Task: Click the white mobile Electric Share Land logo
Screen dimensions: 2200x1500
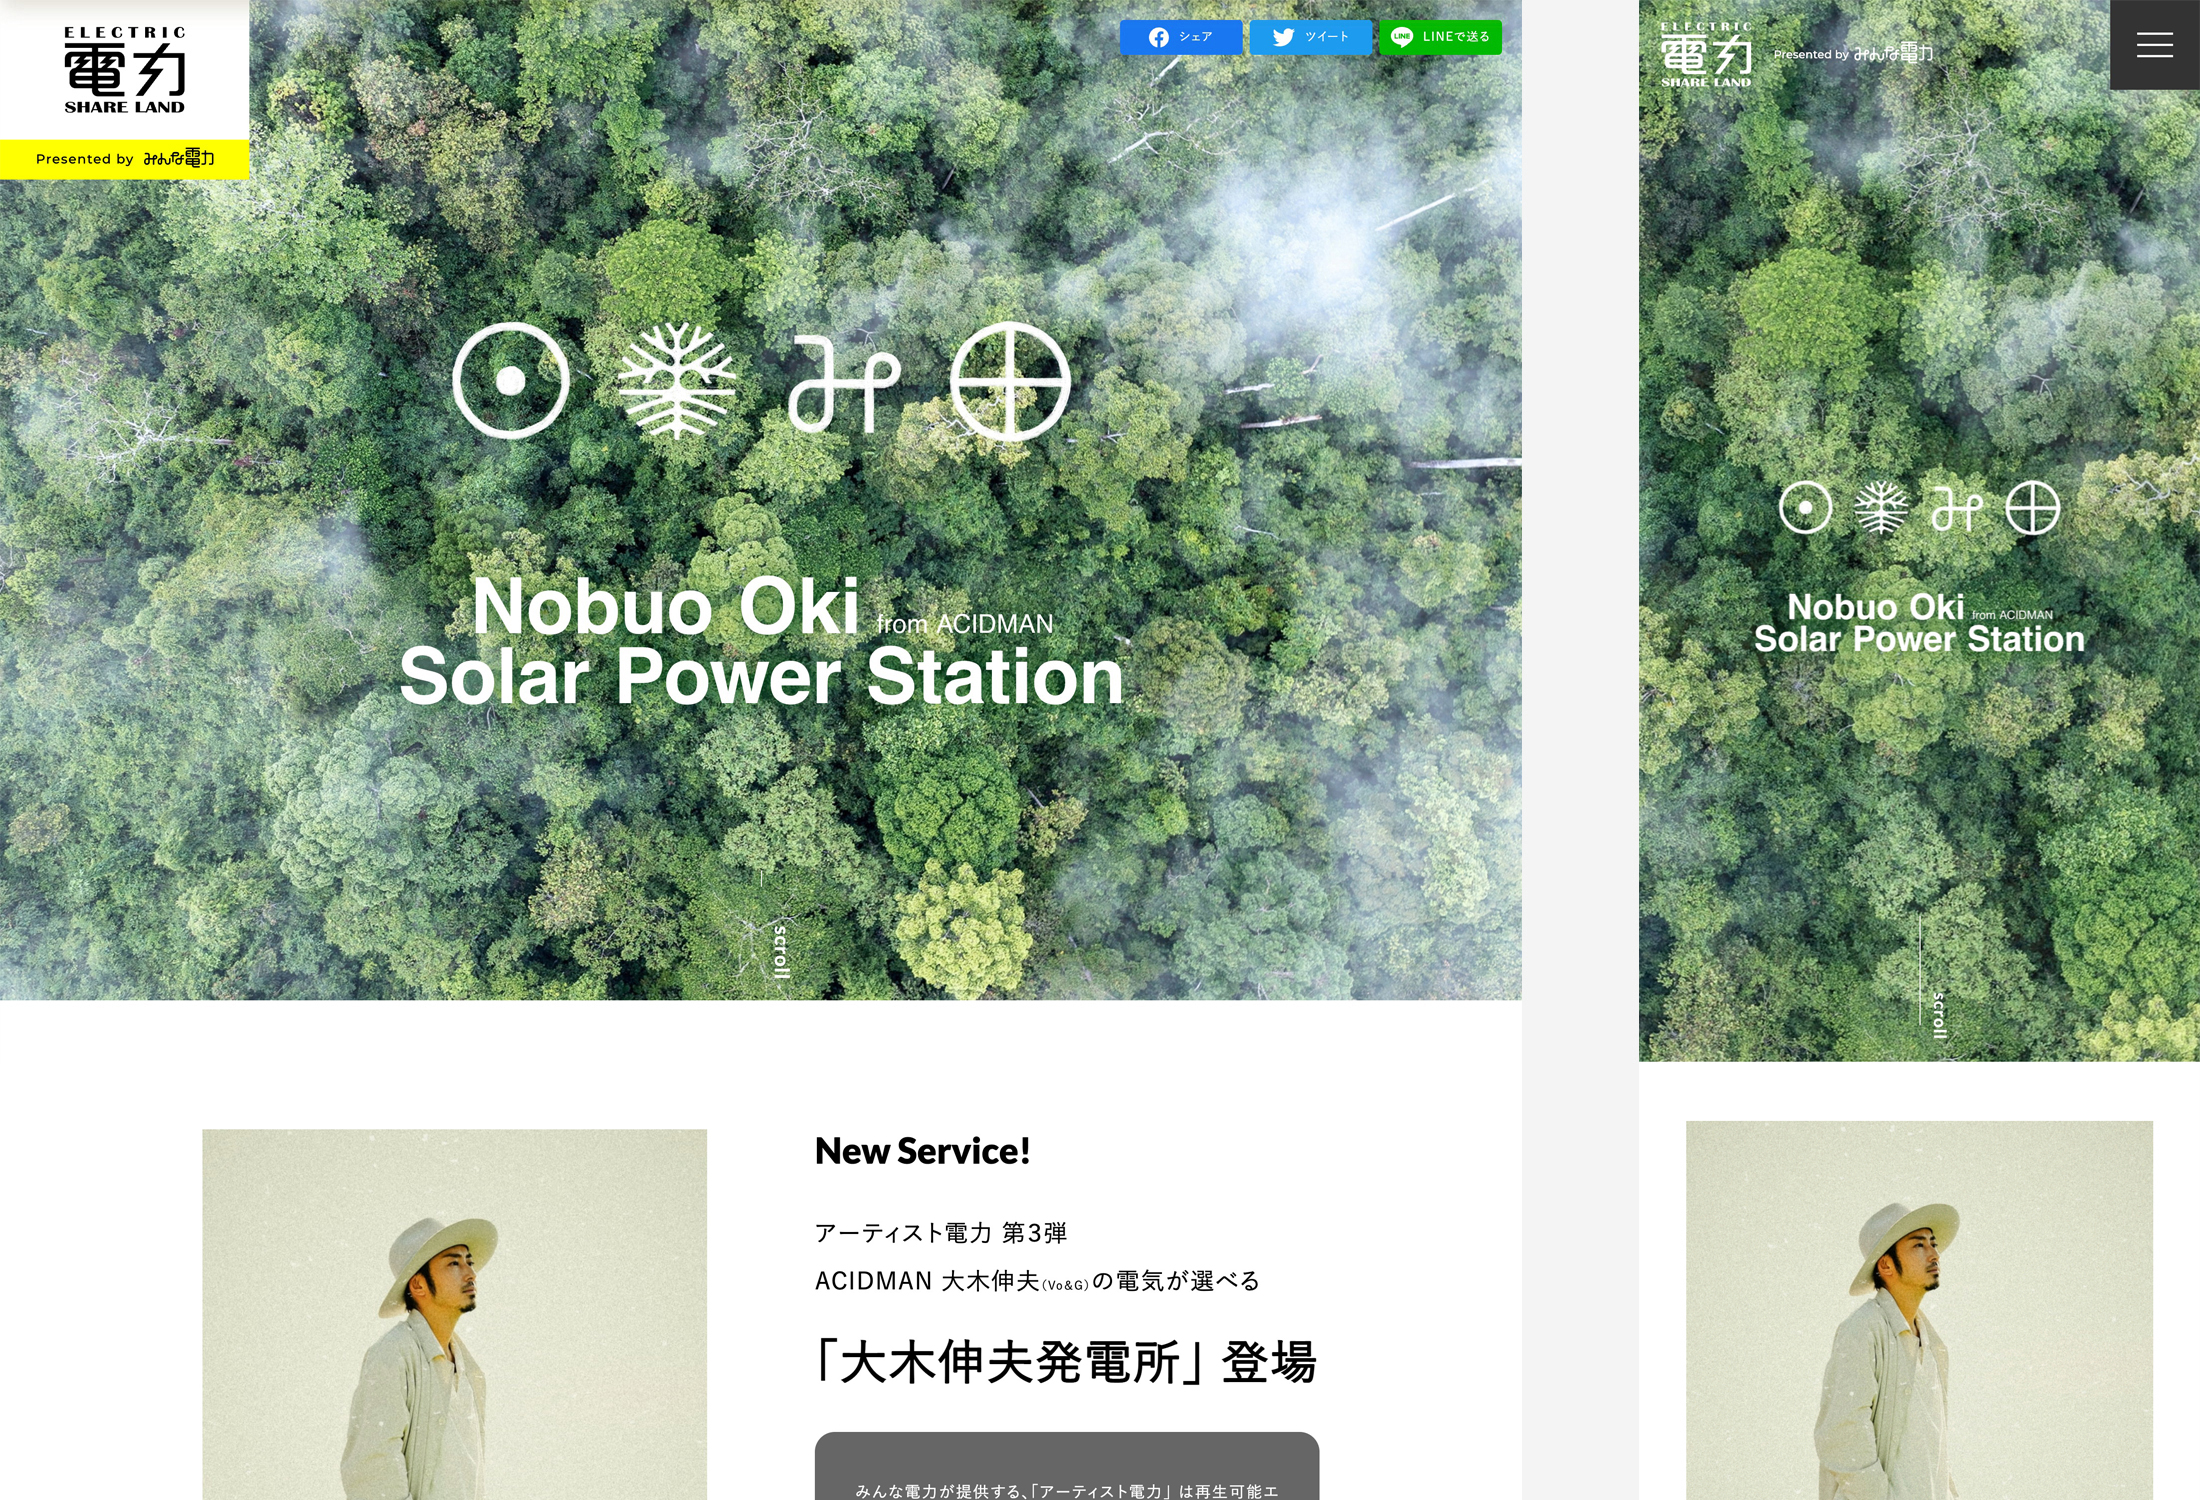Action: click(x=1706, y=55)
